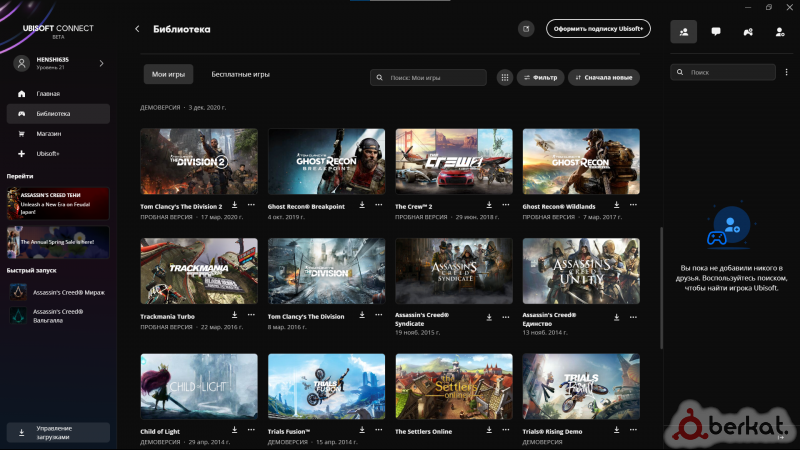800x450 pixels.
Task: Quick launch Assassin's Creed Мираж
Action: (x=58, y=292)
